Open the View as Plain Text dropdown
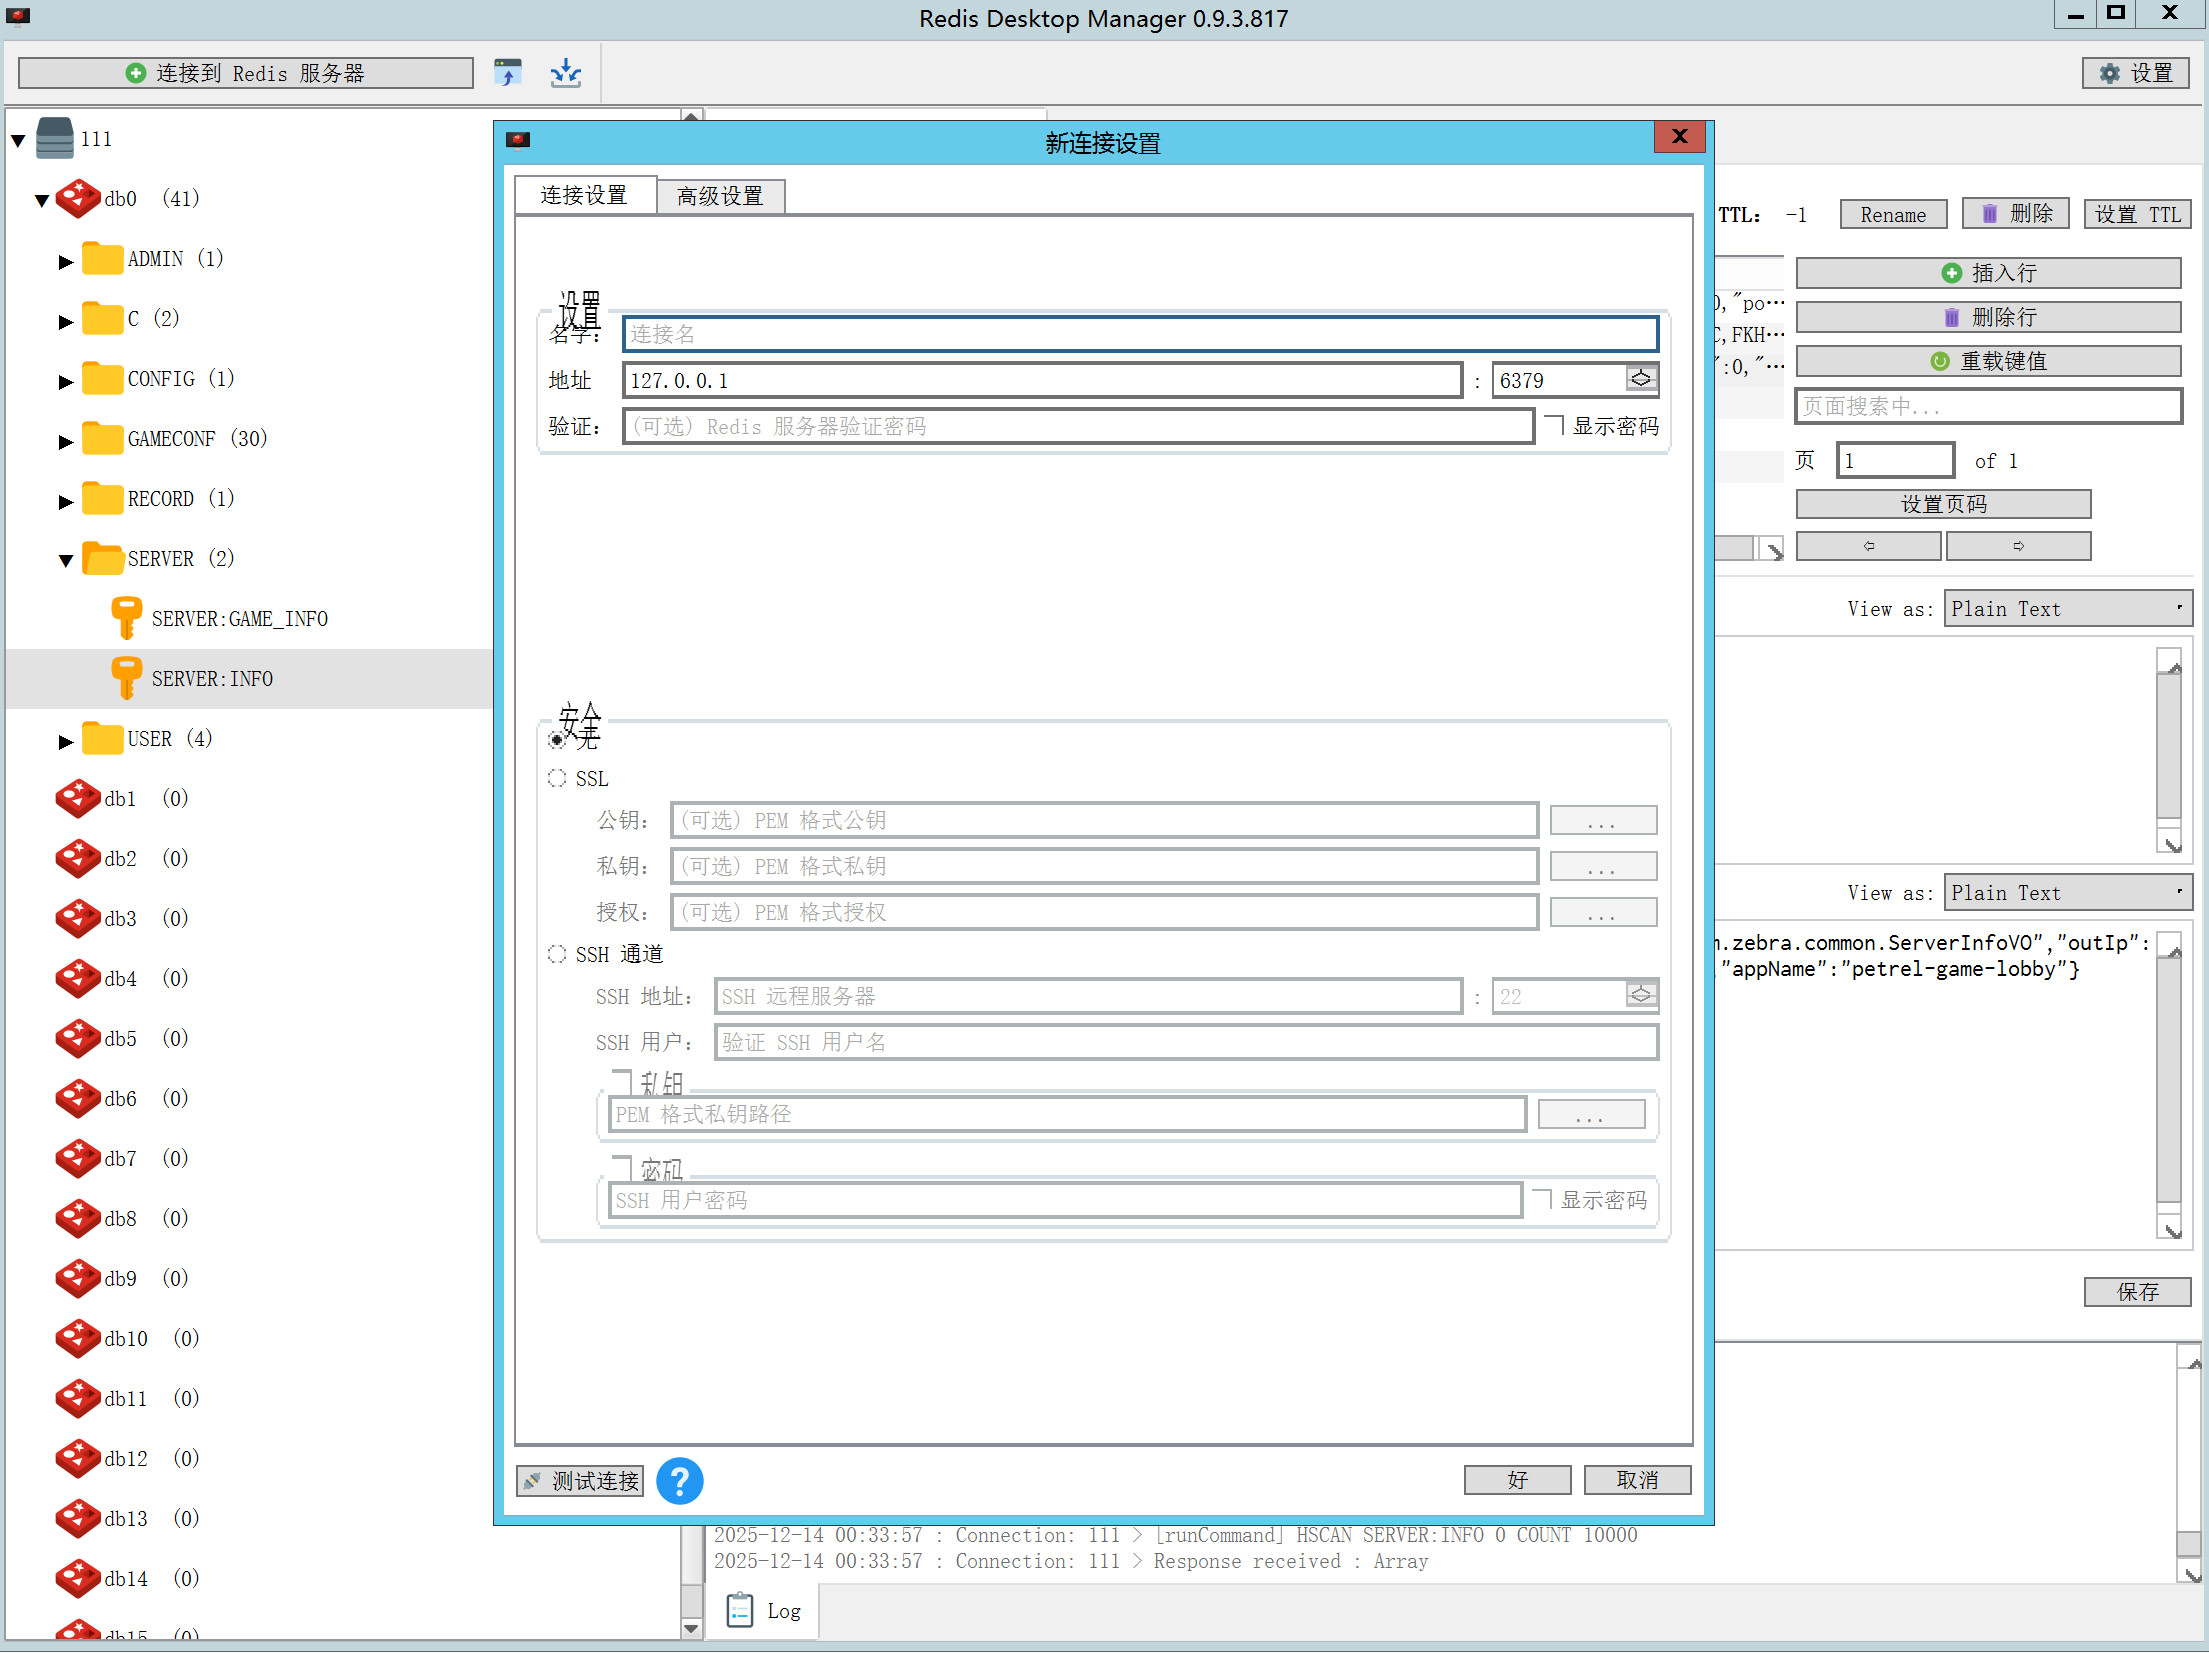Screen dimensions: 2209x1654 pos(2066,608)
